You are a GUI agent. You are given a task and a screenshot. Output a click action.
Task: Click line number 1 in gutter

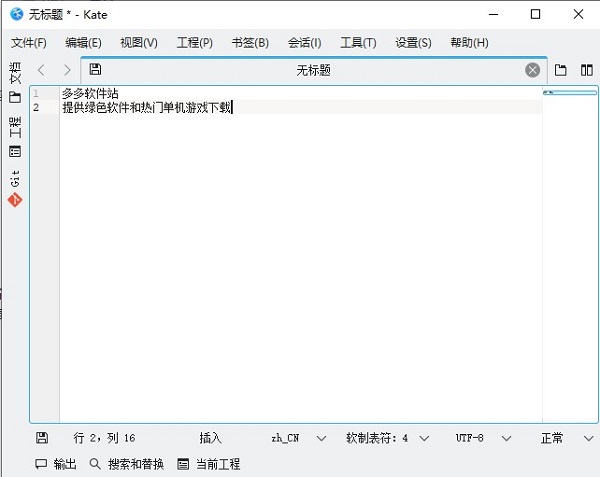[x=36, y=93]
